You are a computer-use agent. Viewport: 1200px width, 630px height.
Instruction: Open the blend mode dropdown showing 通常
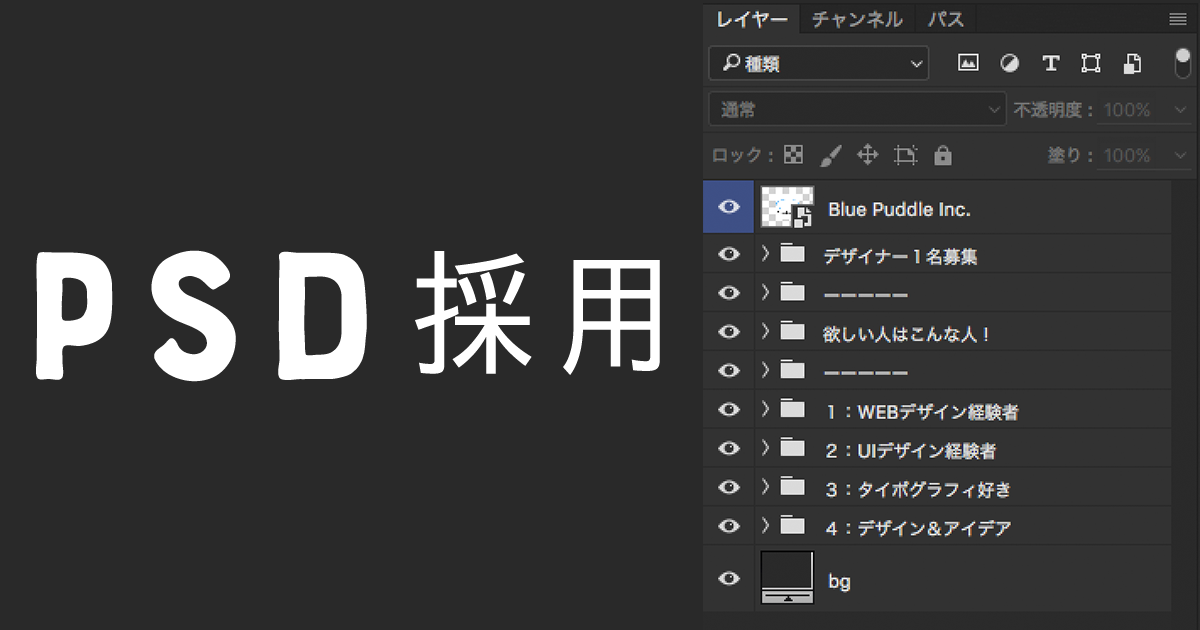click(856, 109)
